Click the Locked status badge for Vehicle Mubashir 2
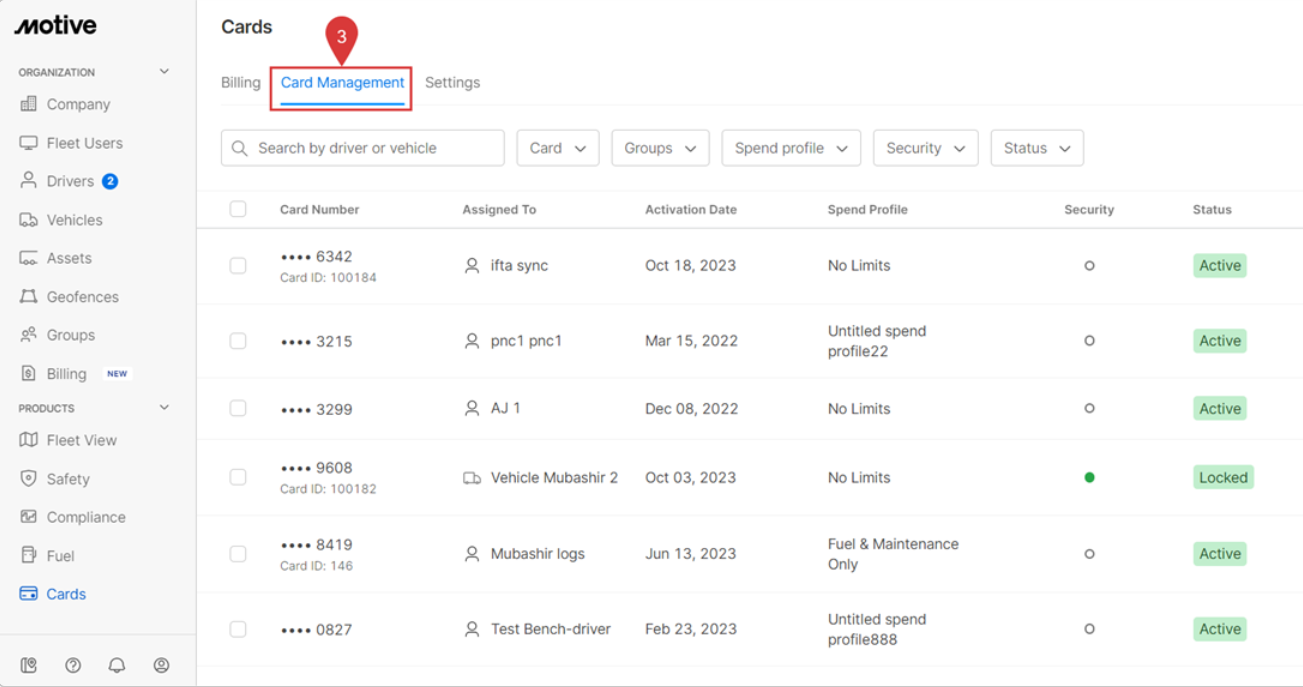 click(x=1222, y=478)
